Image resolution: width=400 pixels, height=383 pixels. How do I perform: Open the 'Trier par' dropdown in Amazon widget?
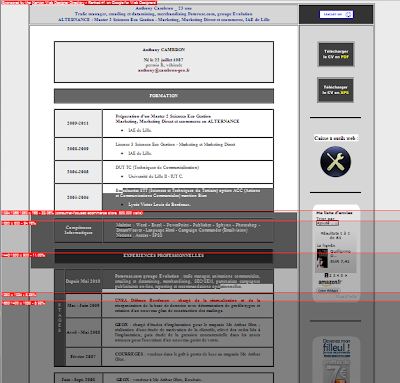click(327, 223)
